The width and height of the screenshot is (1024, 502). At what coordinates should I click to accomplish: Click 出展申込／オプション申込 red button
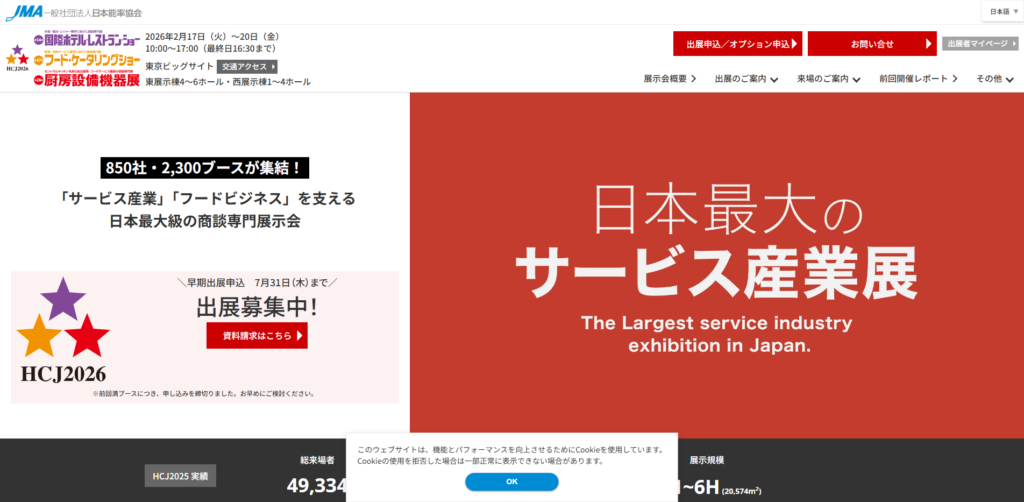point(737,44)
